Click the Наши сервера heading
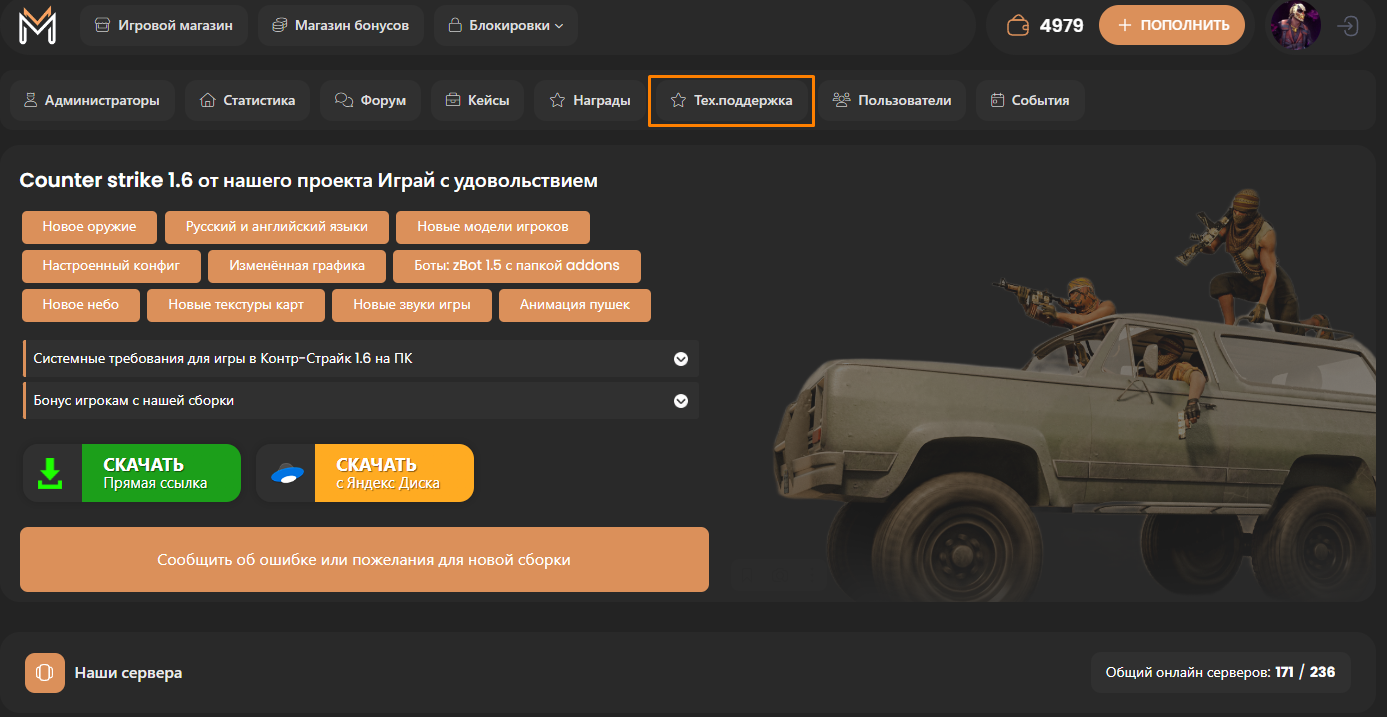1387x717 pixels. pos(128,673)
